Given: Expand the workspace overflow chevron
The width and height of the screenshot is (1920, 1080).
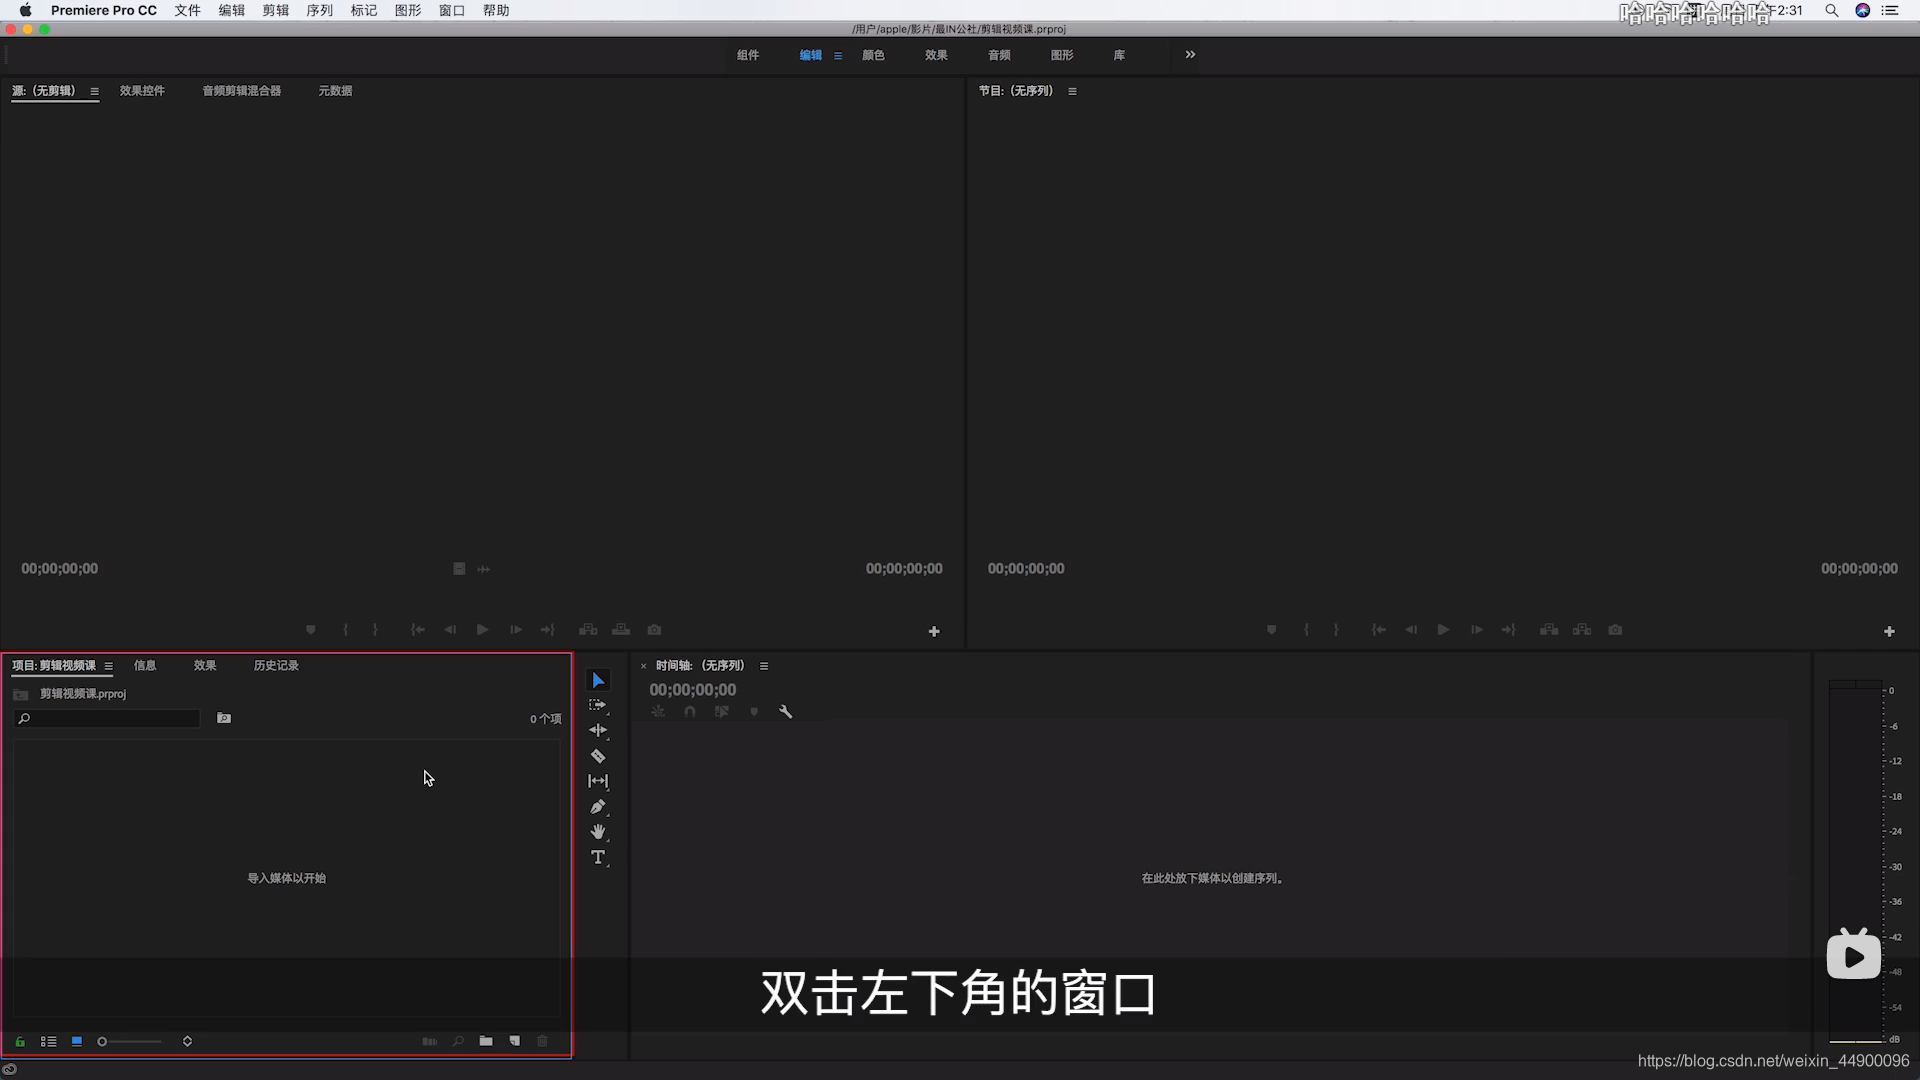Looking at the screenshot, I should click(1190, 55).
